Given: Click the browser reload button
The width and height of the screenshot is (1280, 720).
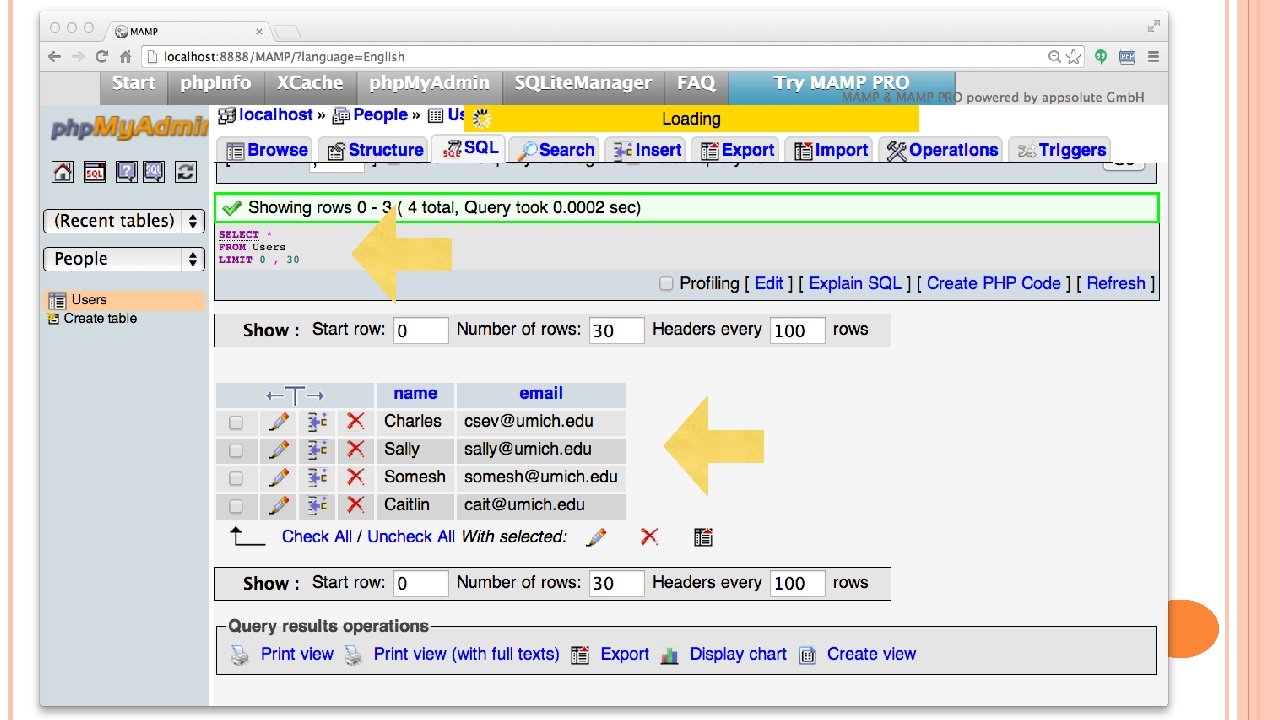Looking at the screenshot, I should (101, 57).
